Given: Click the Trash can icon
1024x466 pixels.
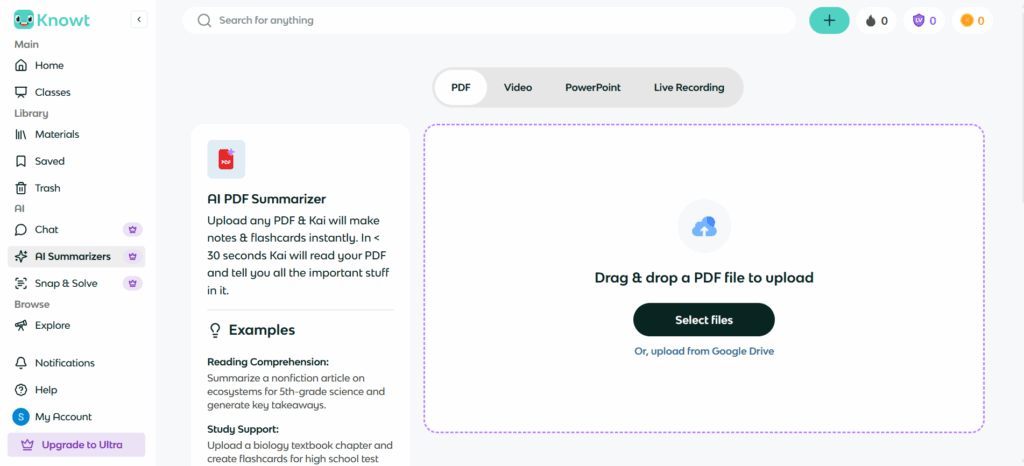Looking at the screenshot, I should [x=22, y=188].
